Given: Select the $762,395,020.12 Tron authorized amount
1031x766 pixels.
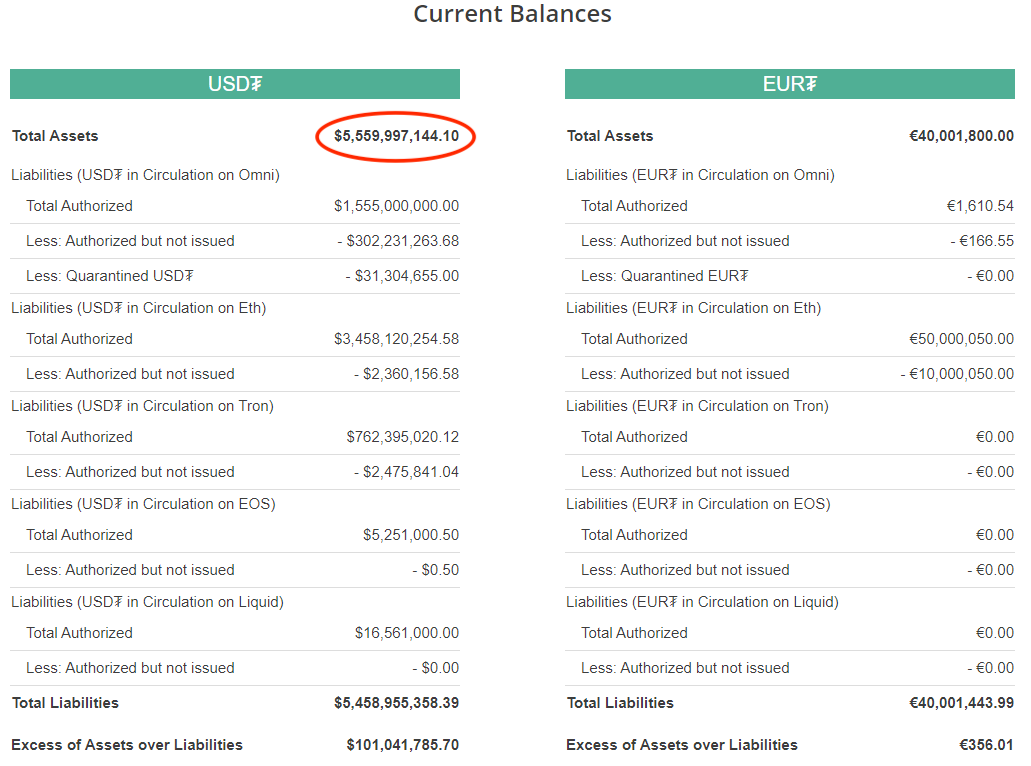Looking at the screenshot, I should click(402, 437).
